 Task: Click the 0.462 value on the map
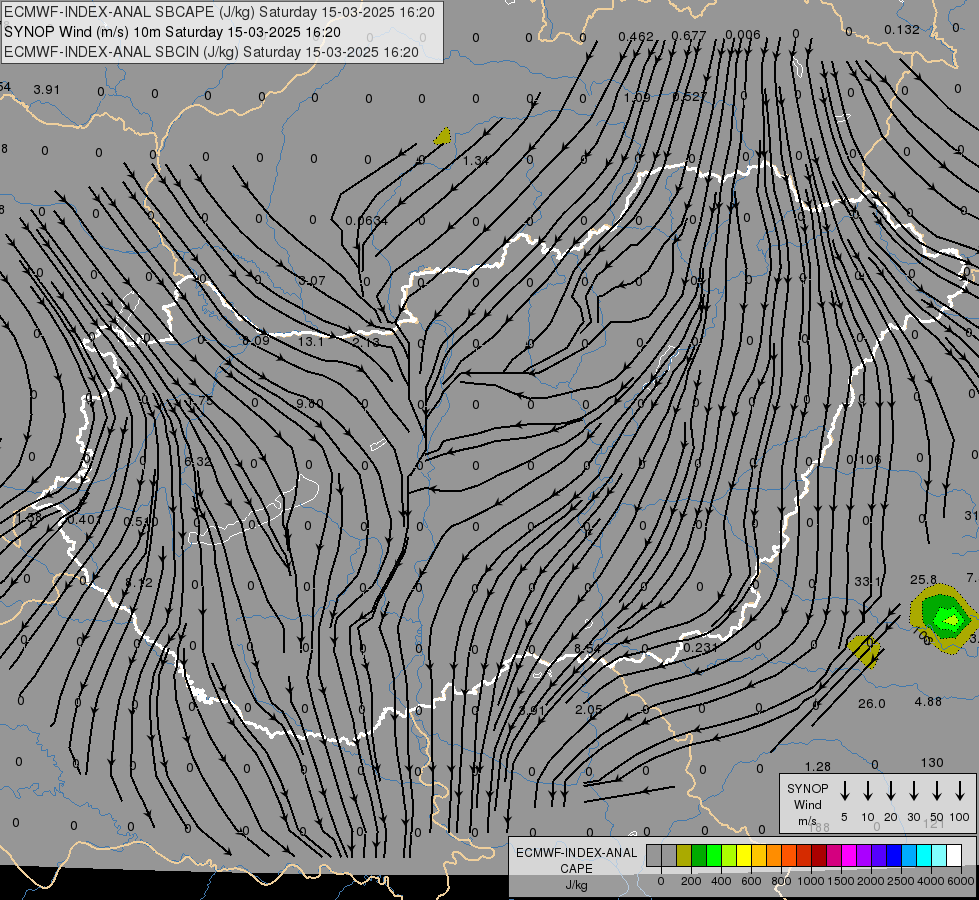(x=636, y=37)
